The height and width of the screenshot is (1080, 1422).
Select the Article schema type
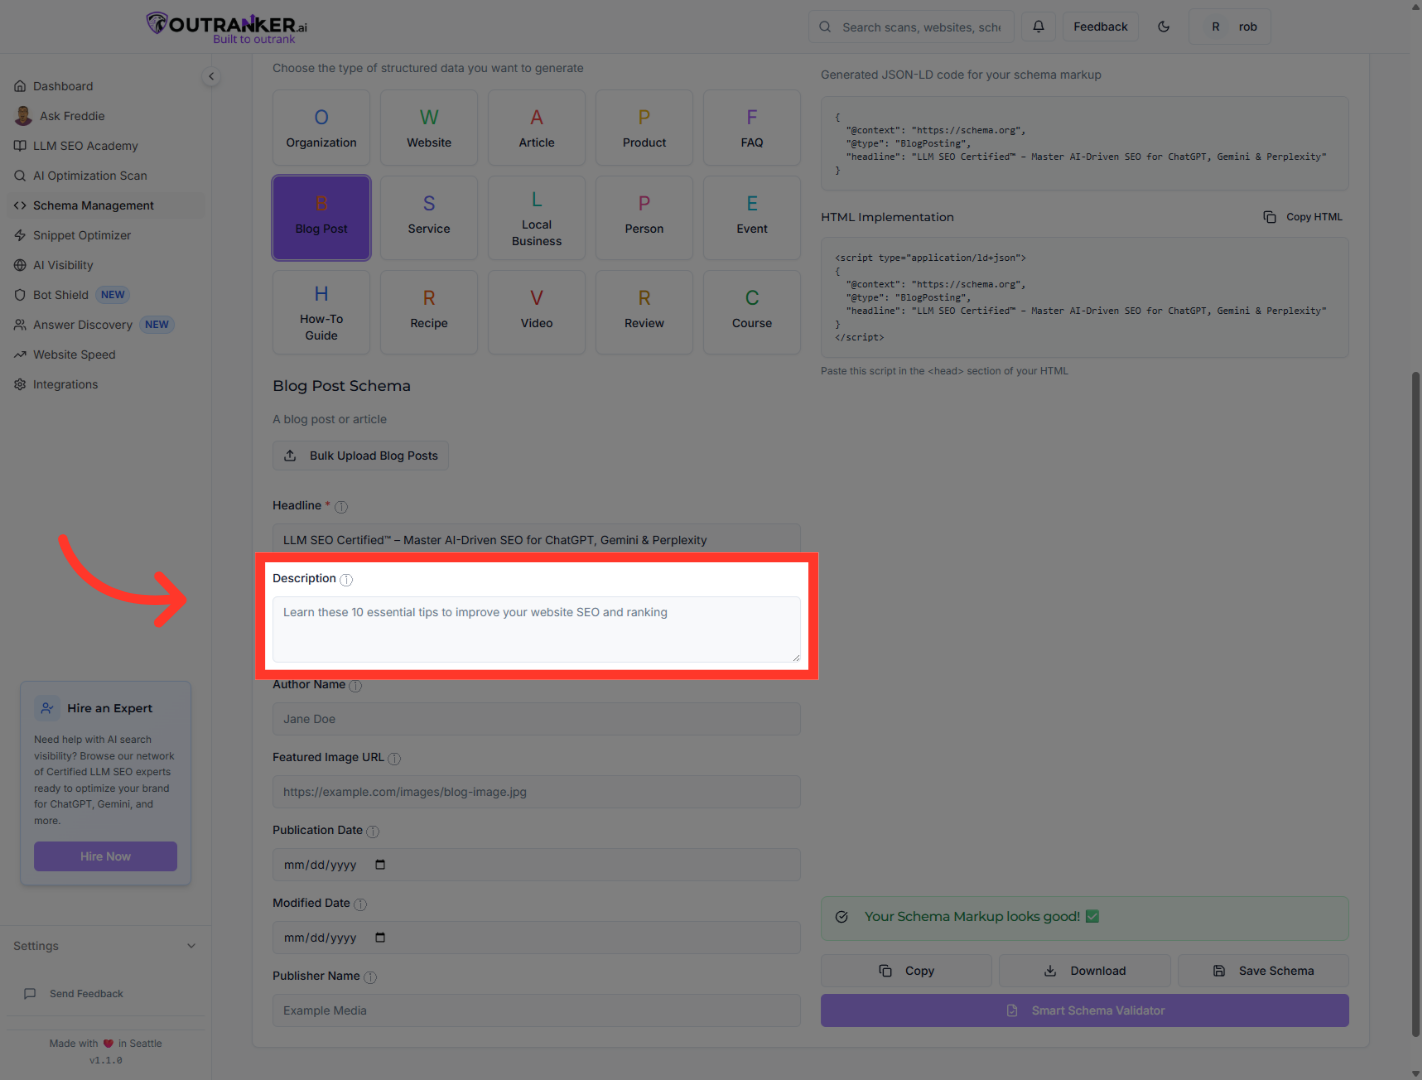tap(537, 128)
